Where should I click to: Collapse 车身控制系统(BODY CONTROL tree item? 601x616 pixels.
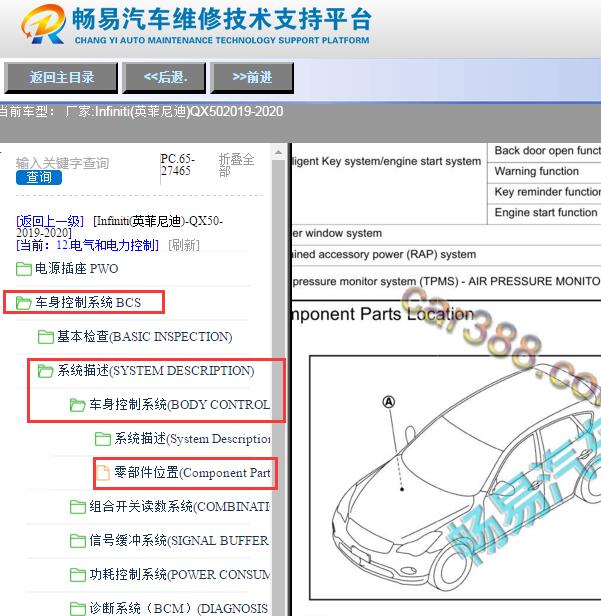(180, 405)
